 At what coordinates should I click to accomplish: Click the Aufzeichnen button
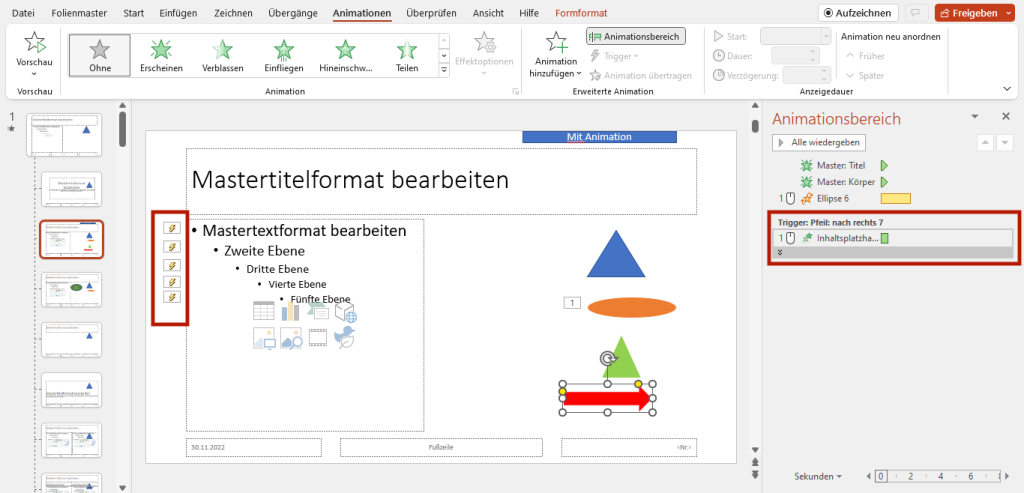click(x=857, y=13)
